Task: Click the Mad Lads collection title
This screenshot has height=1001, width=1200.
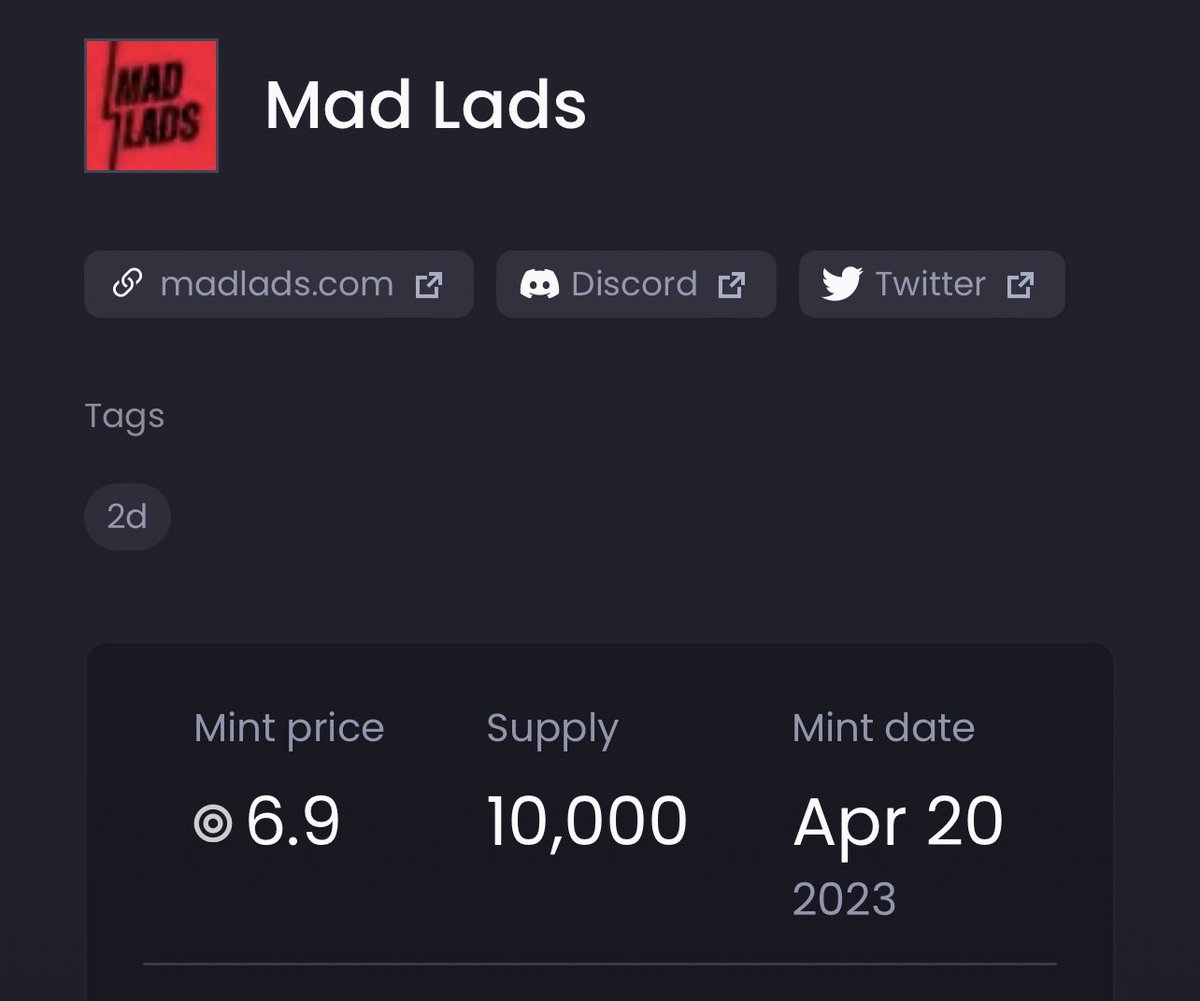Action: pos(425,105)
